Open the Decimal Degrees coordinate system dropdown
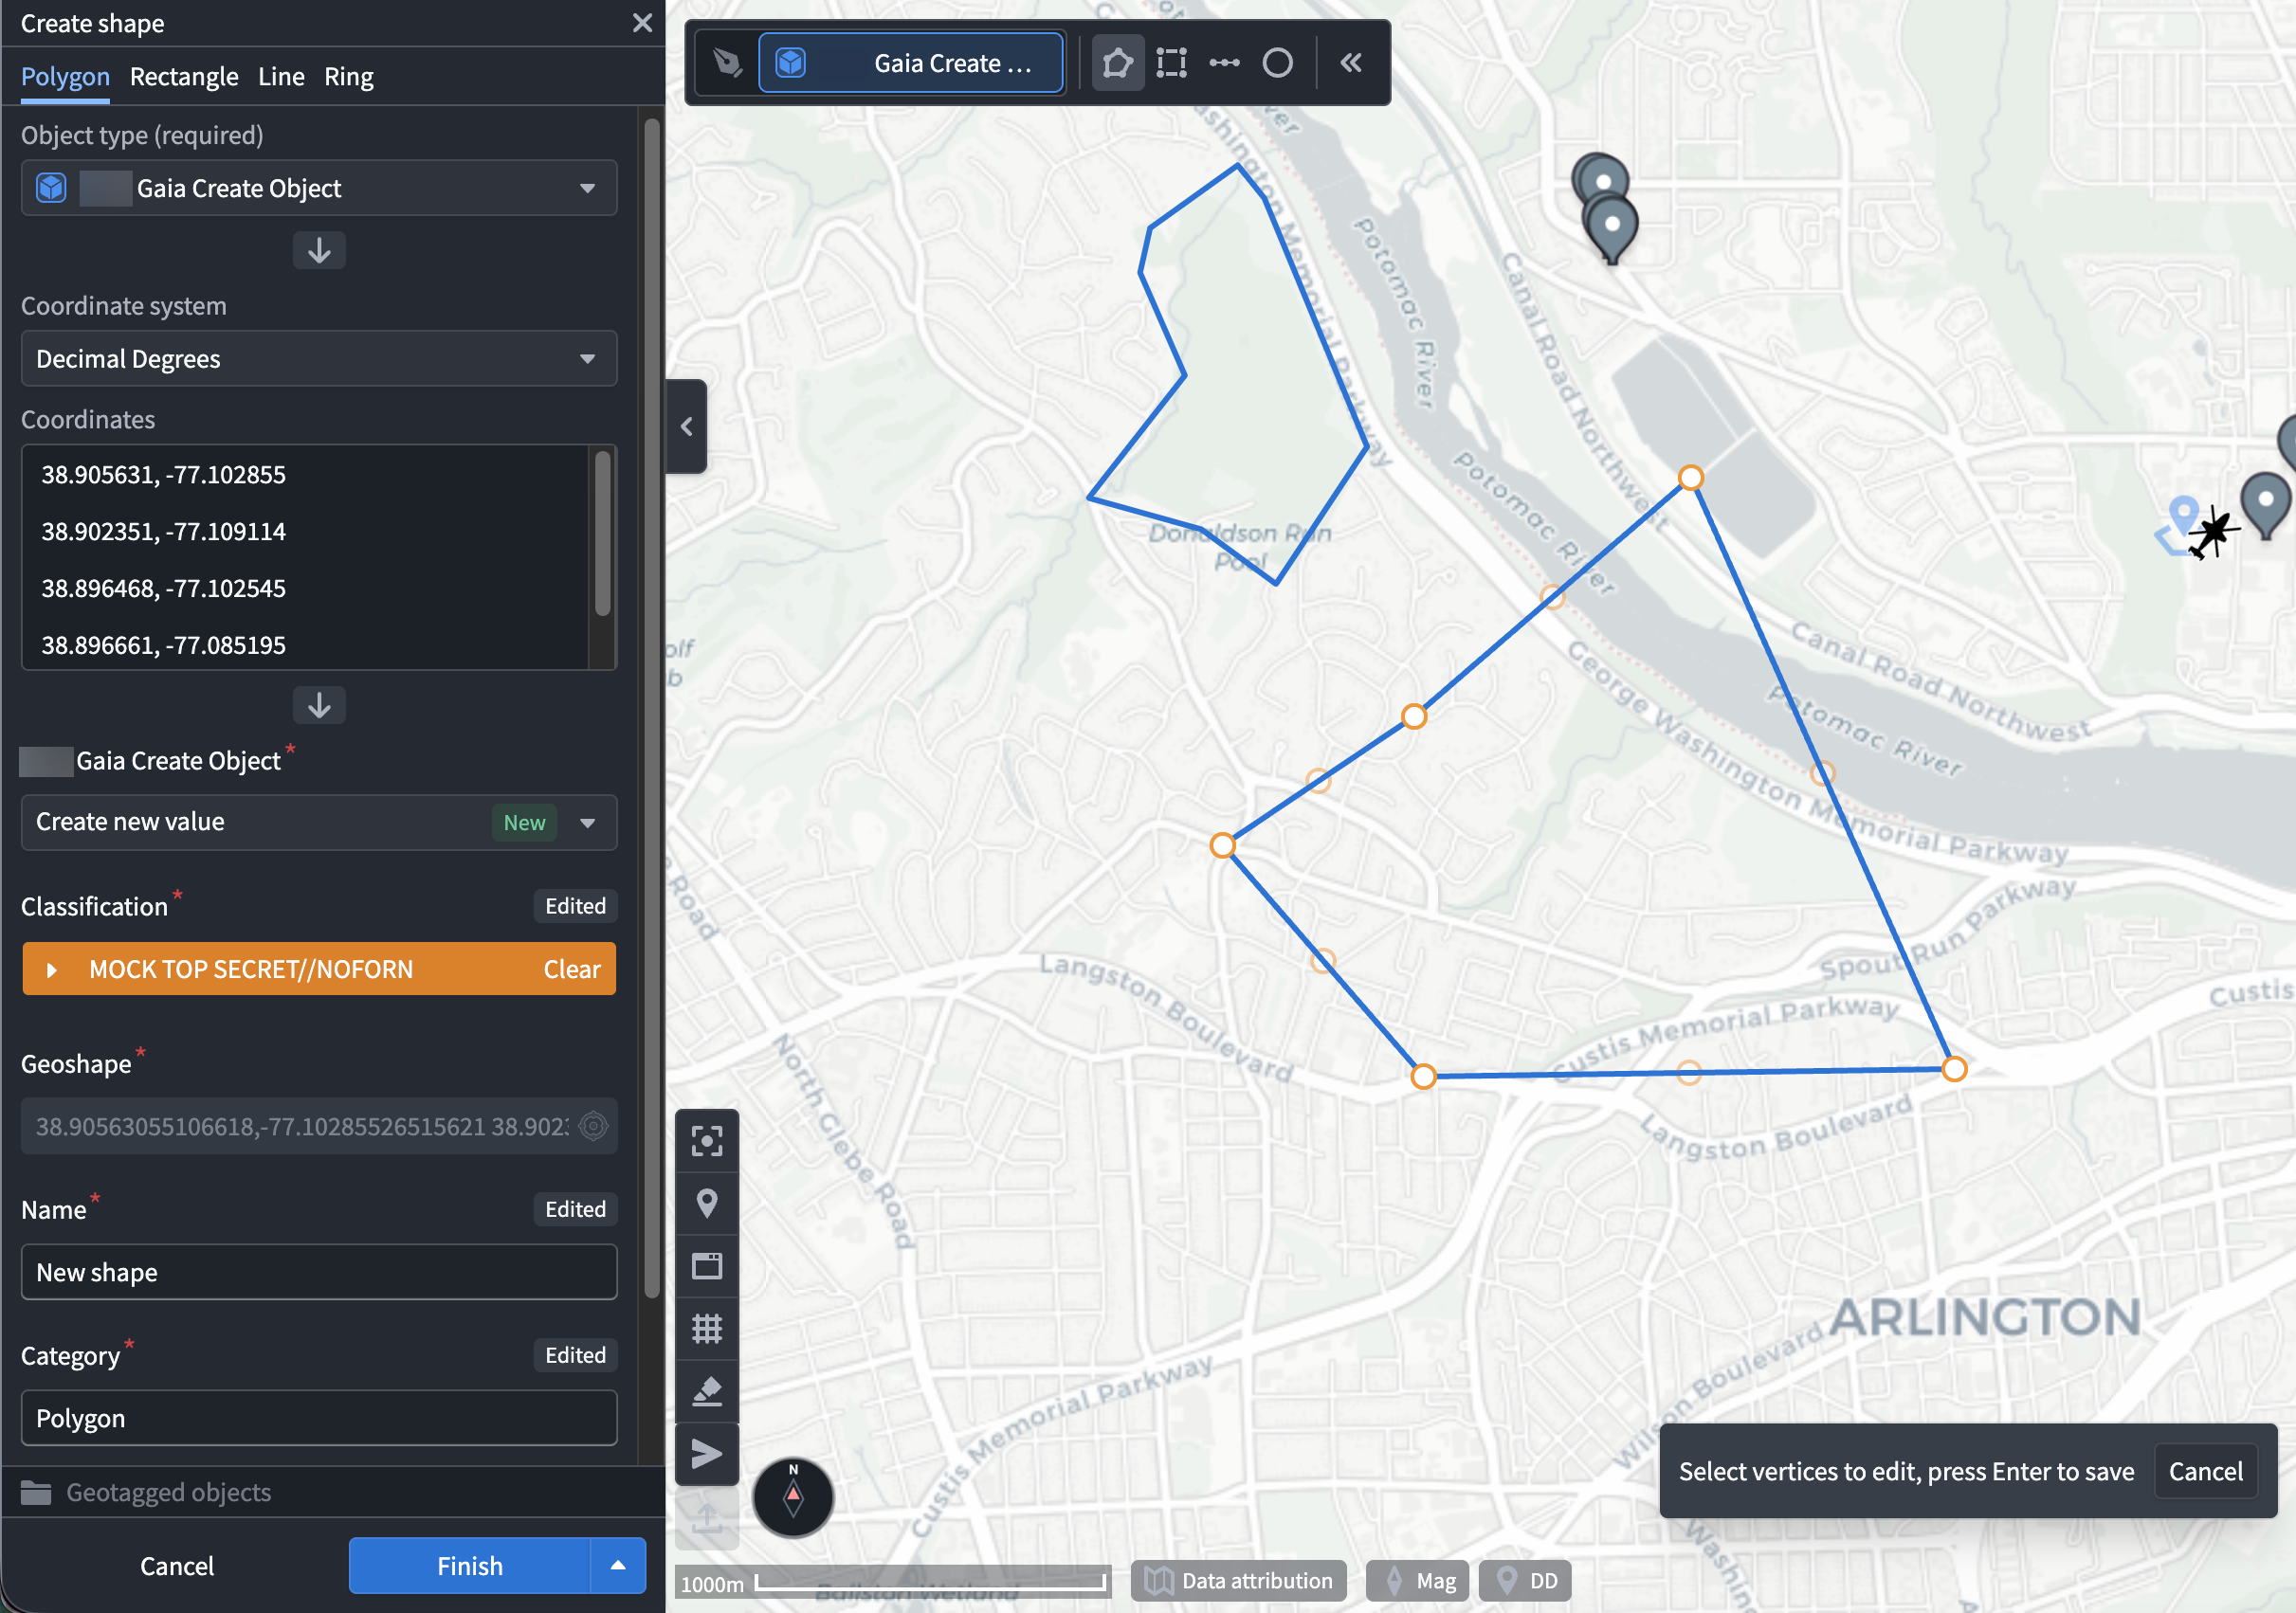2296x1613 pixels. (x=319, y=358)
